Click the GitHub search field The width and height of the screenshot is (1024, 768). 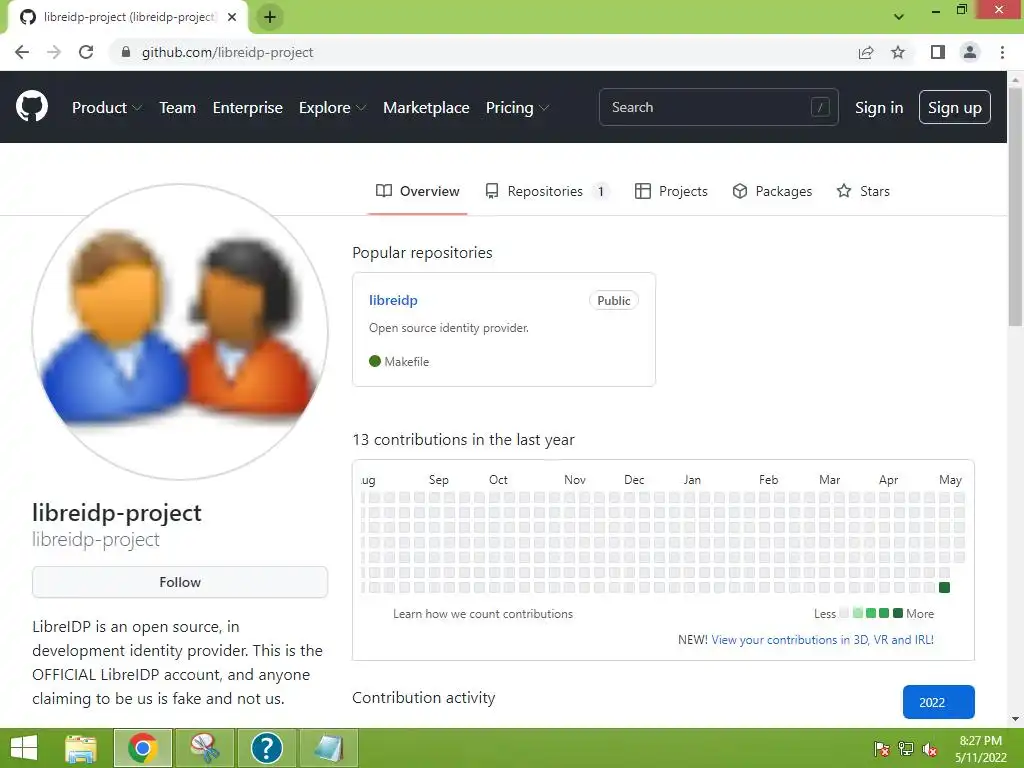(x=718, y=107)
